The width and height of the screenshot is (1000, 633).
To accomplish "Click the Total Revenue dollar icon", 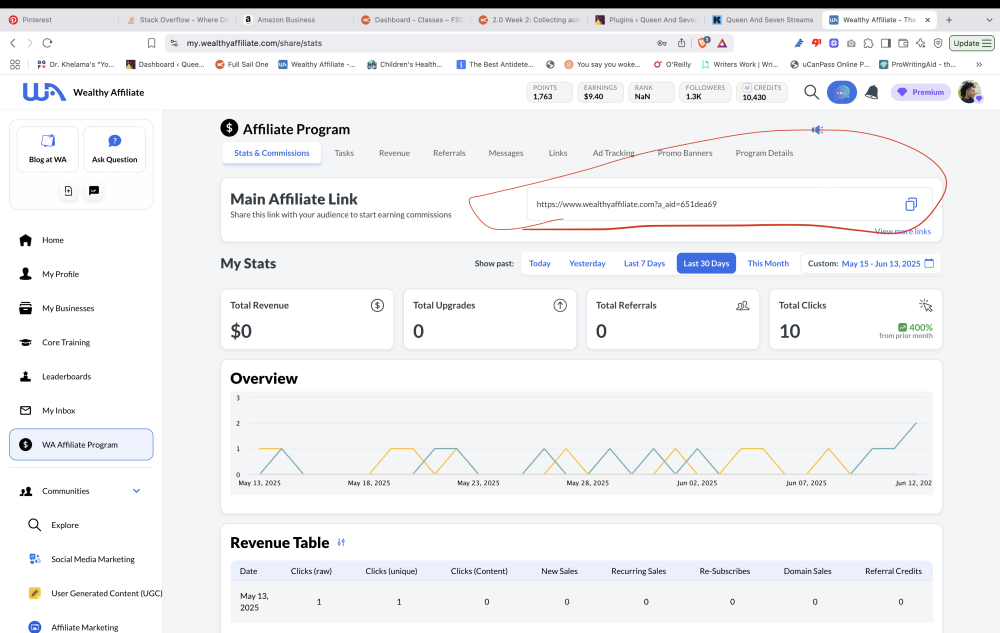I will pyautogui.click(x=378, y=305).
